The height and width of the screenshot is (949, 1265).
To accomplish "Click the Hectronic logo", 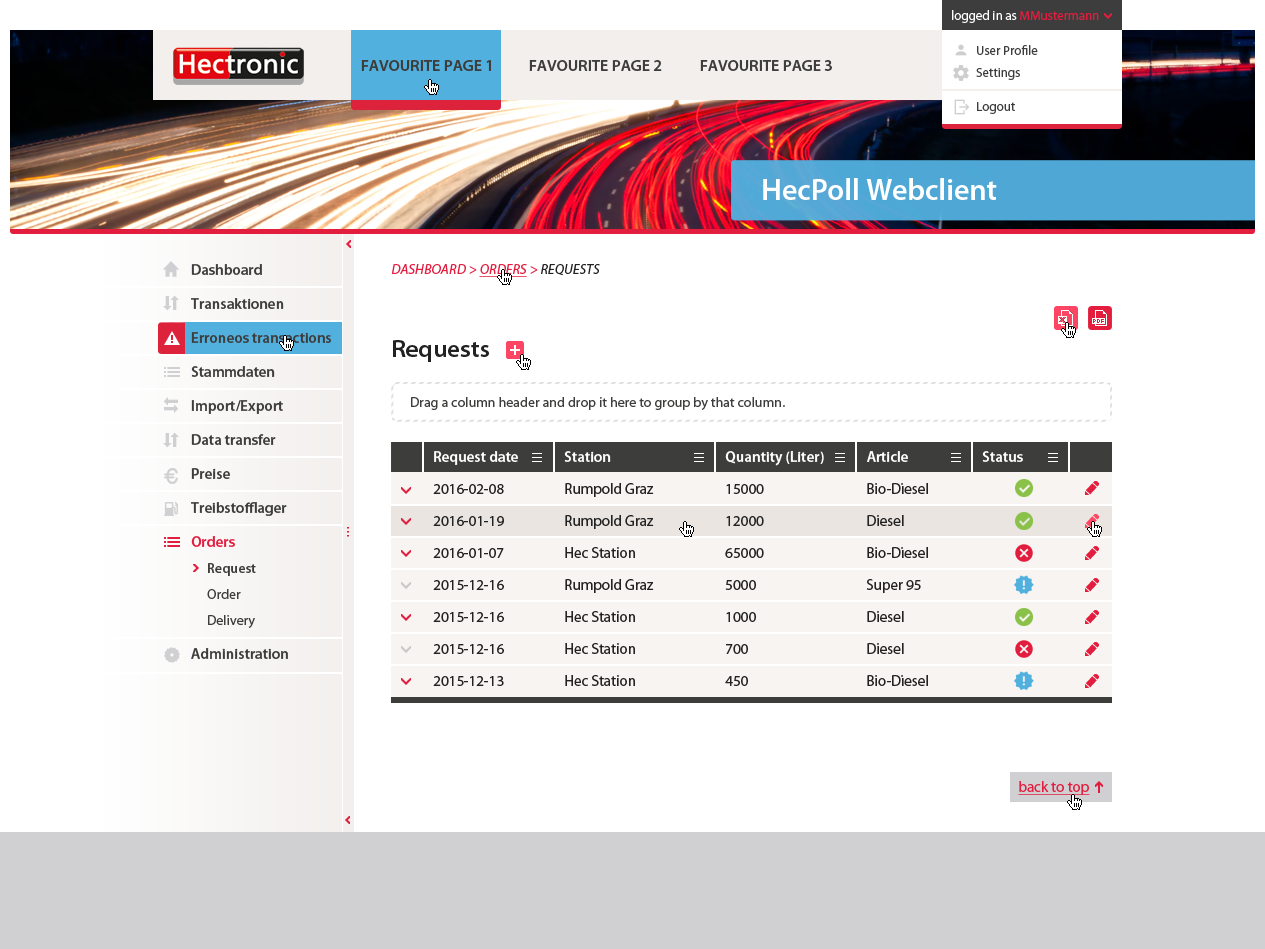I will [x=238, y=66].
